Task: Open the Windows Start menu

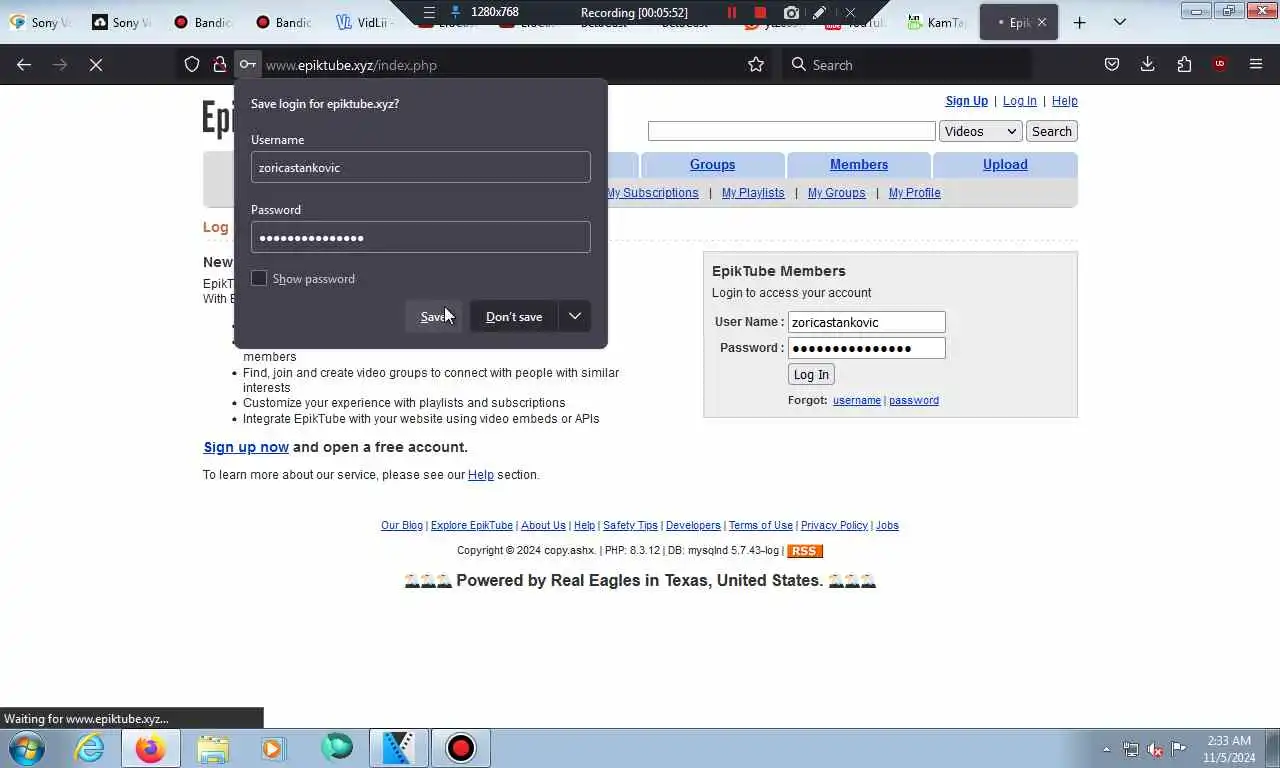Action: [x=27, y=748]
